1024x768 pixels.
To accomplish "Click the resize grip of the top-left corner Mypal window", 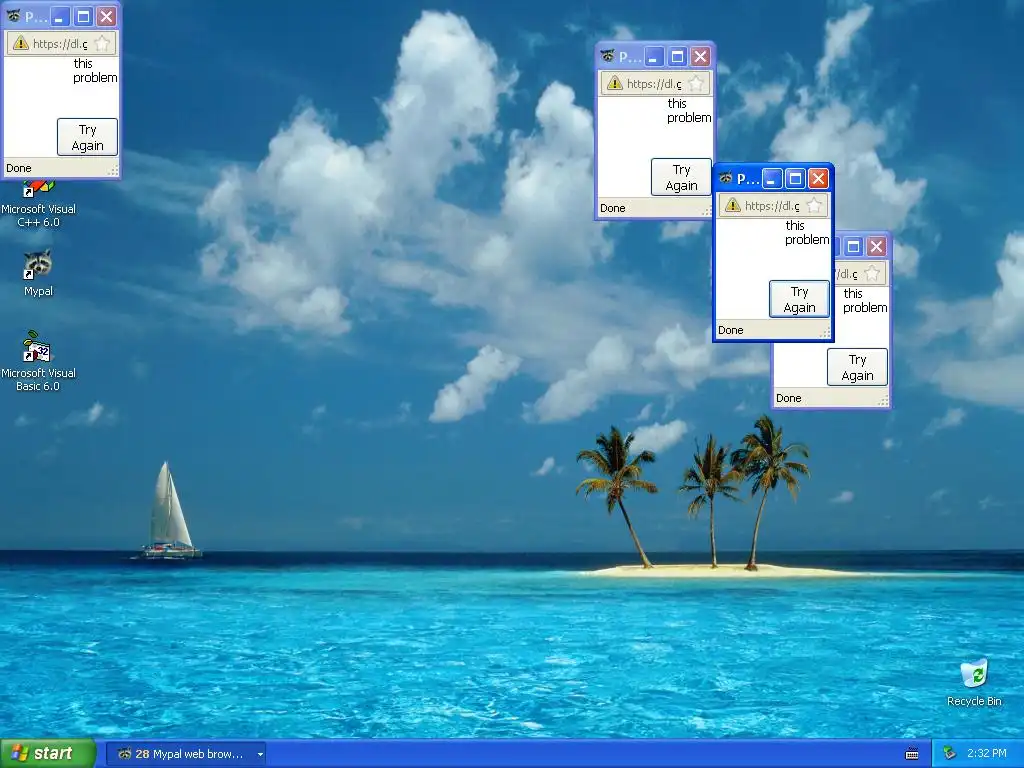I will [x=114, y=171].
